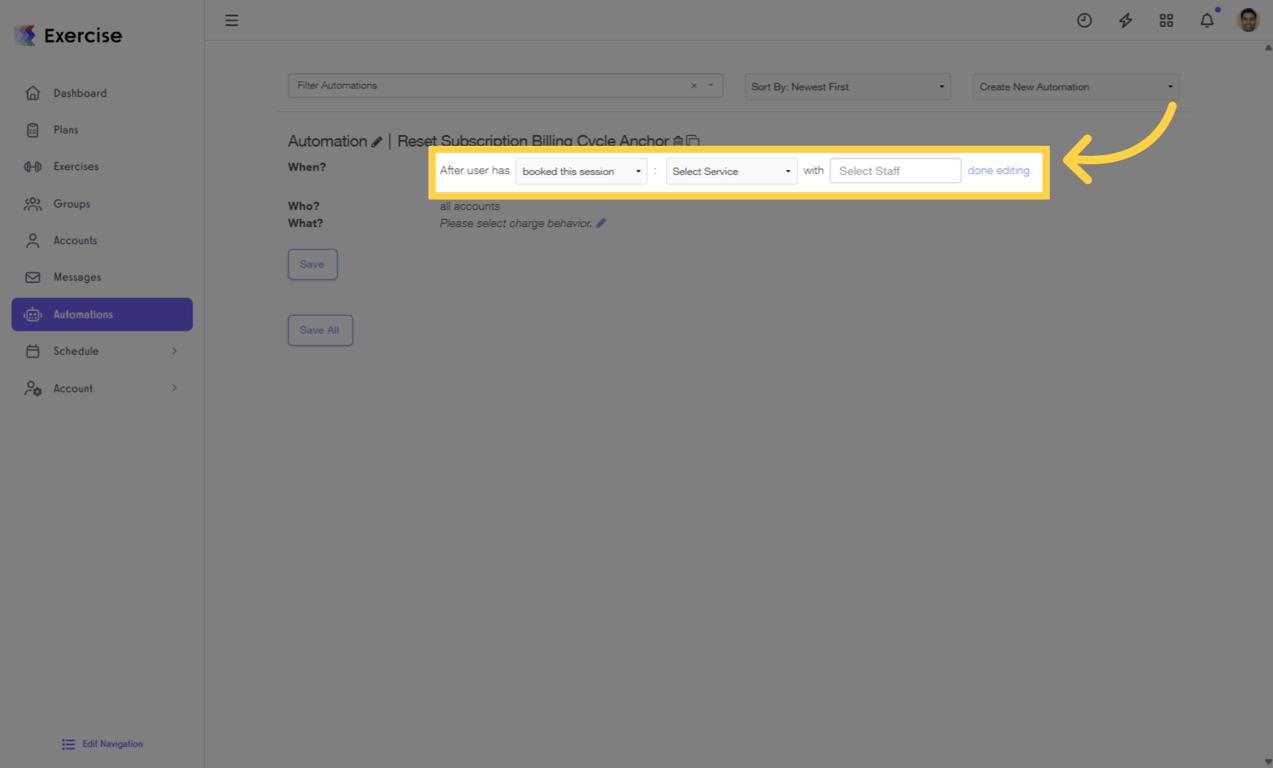Open the notifications bell icon

point(1207,20)
